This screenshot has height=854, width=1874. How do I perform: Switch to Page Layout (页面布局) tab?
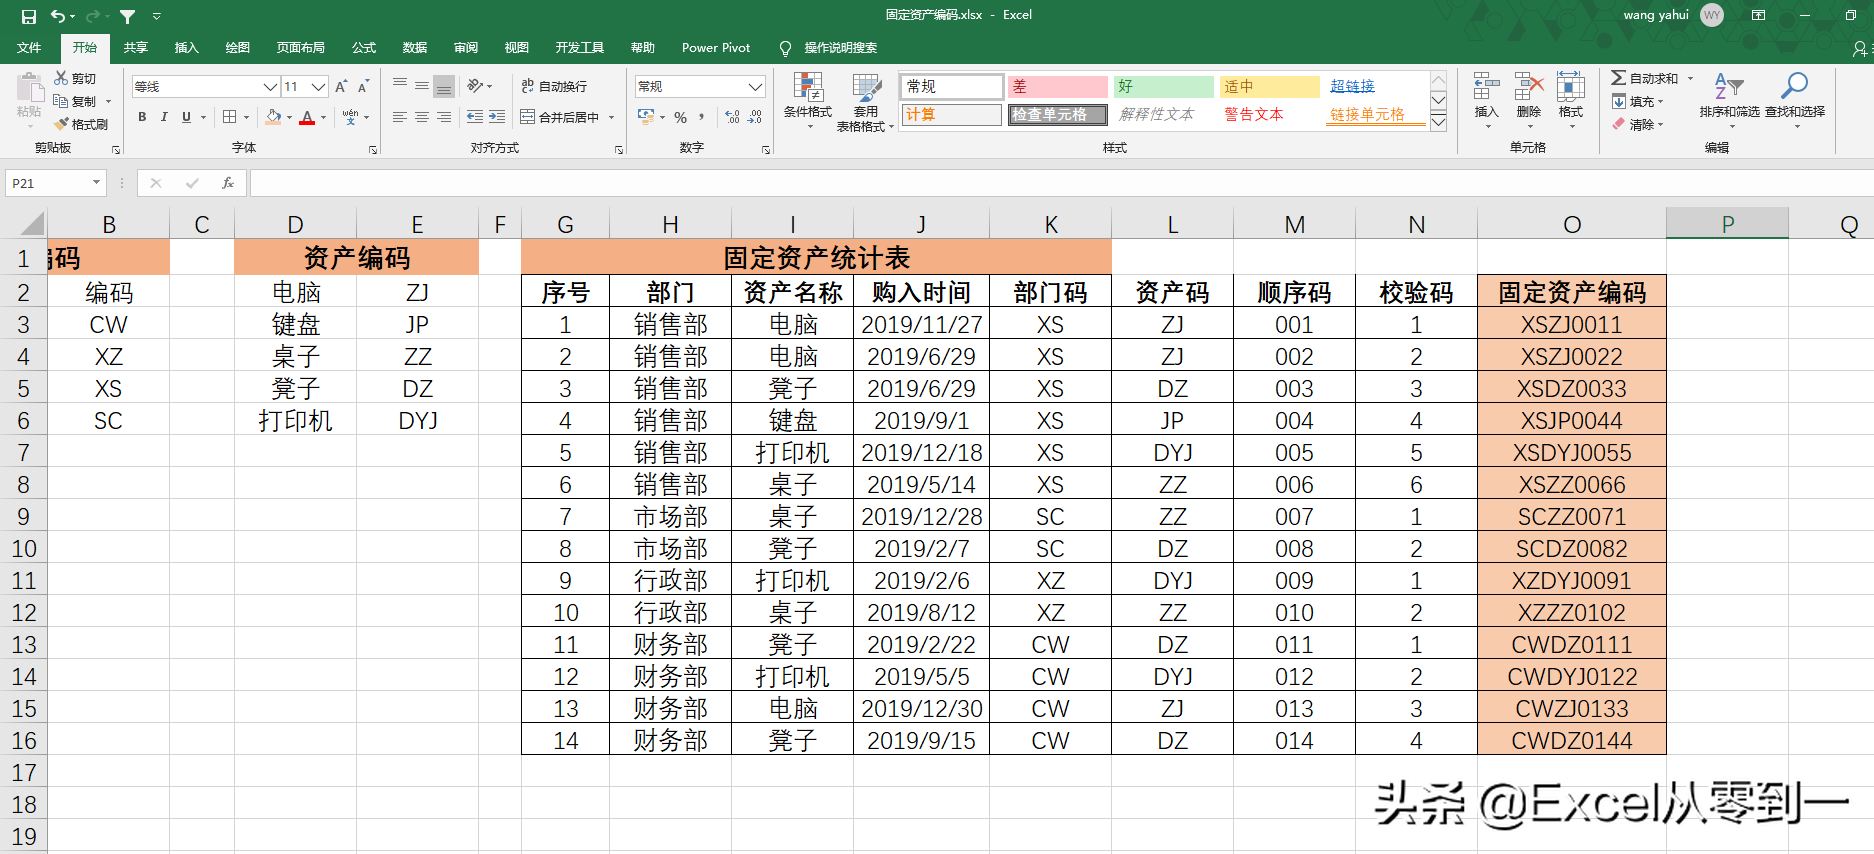click(301, 47)
